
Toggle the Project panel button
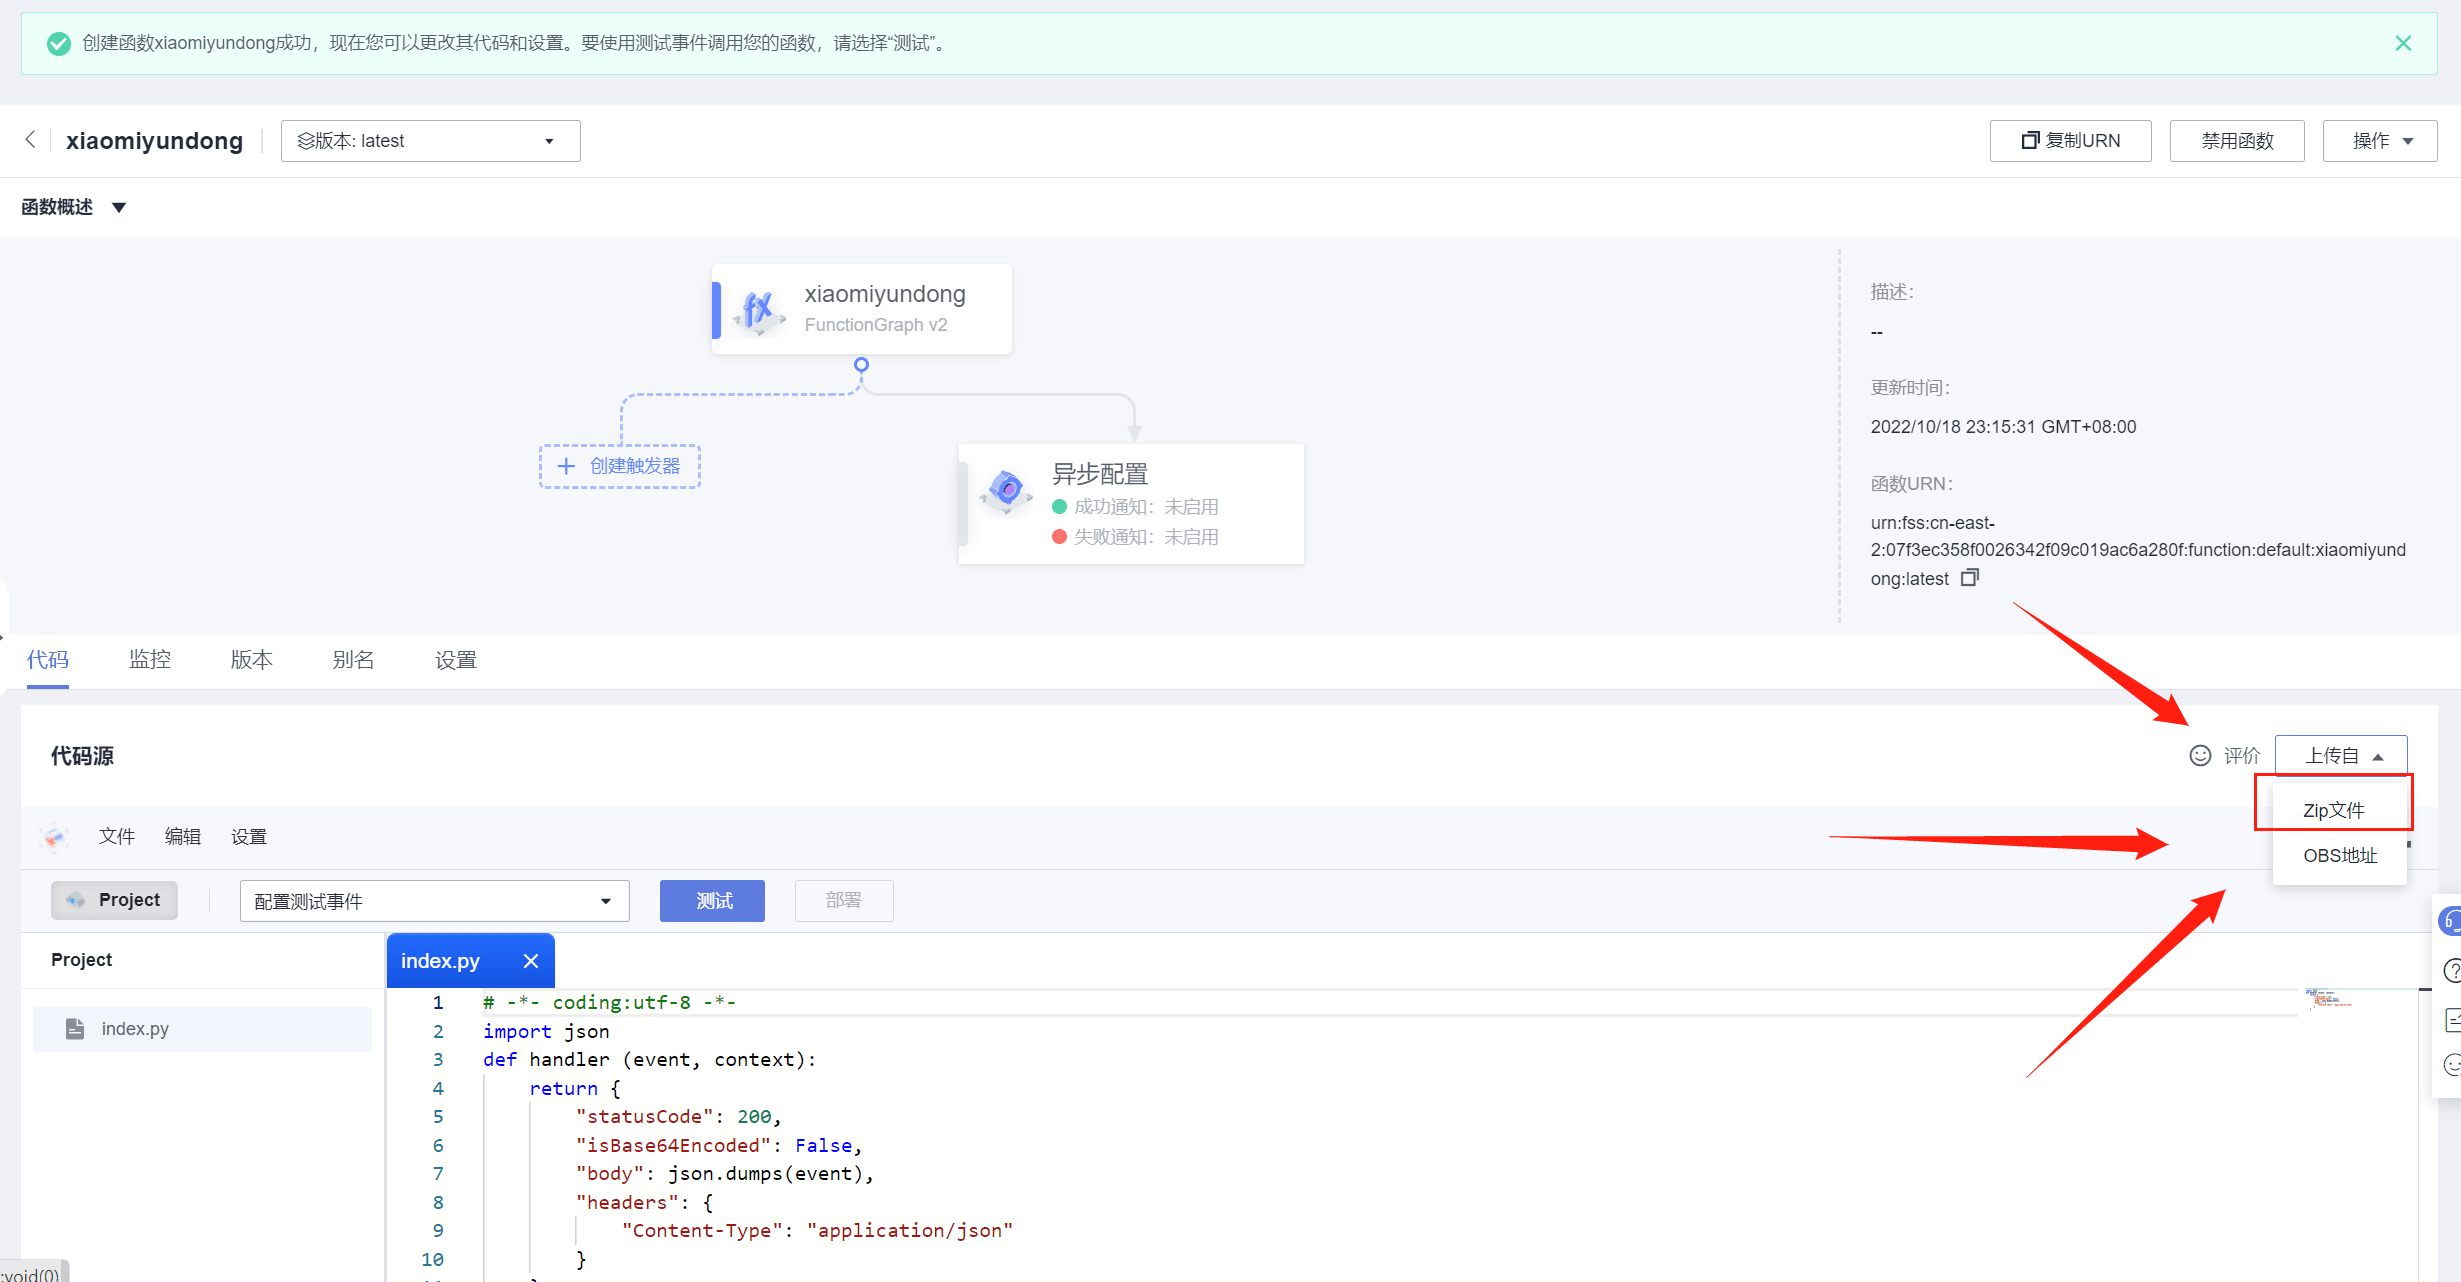click(114, 900)
